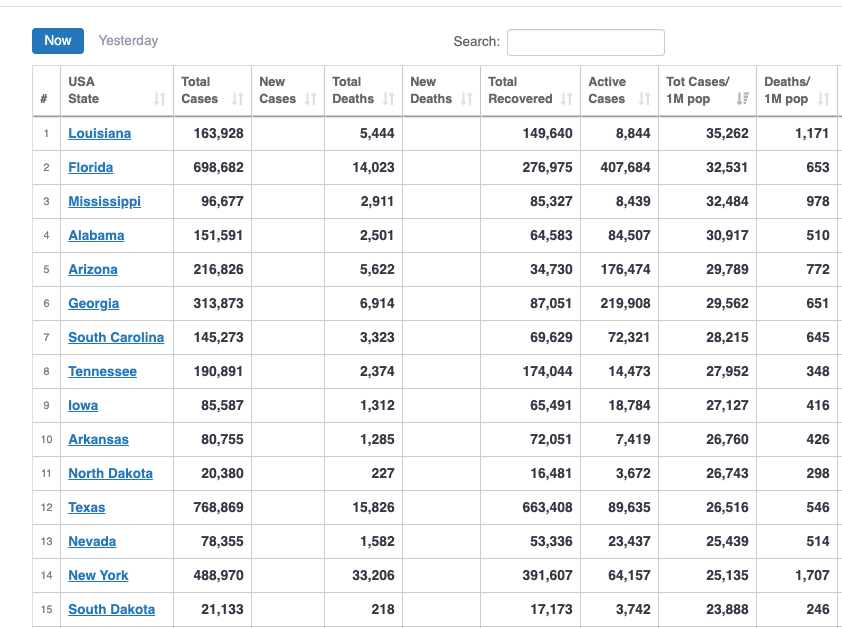The height and width of the screenshot is (628, 842).
Task: Open the Florida link
Action: pos(91,168)
